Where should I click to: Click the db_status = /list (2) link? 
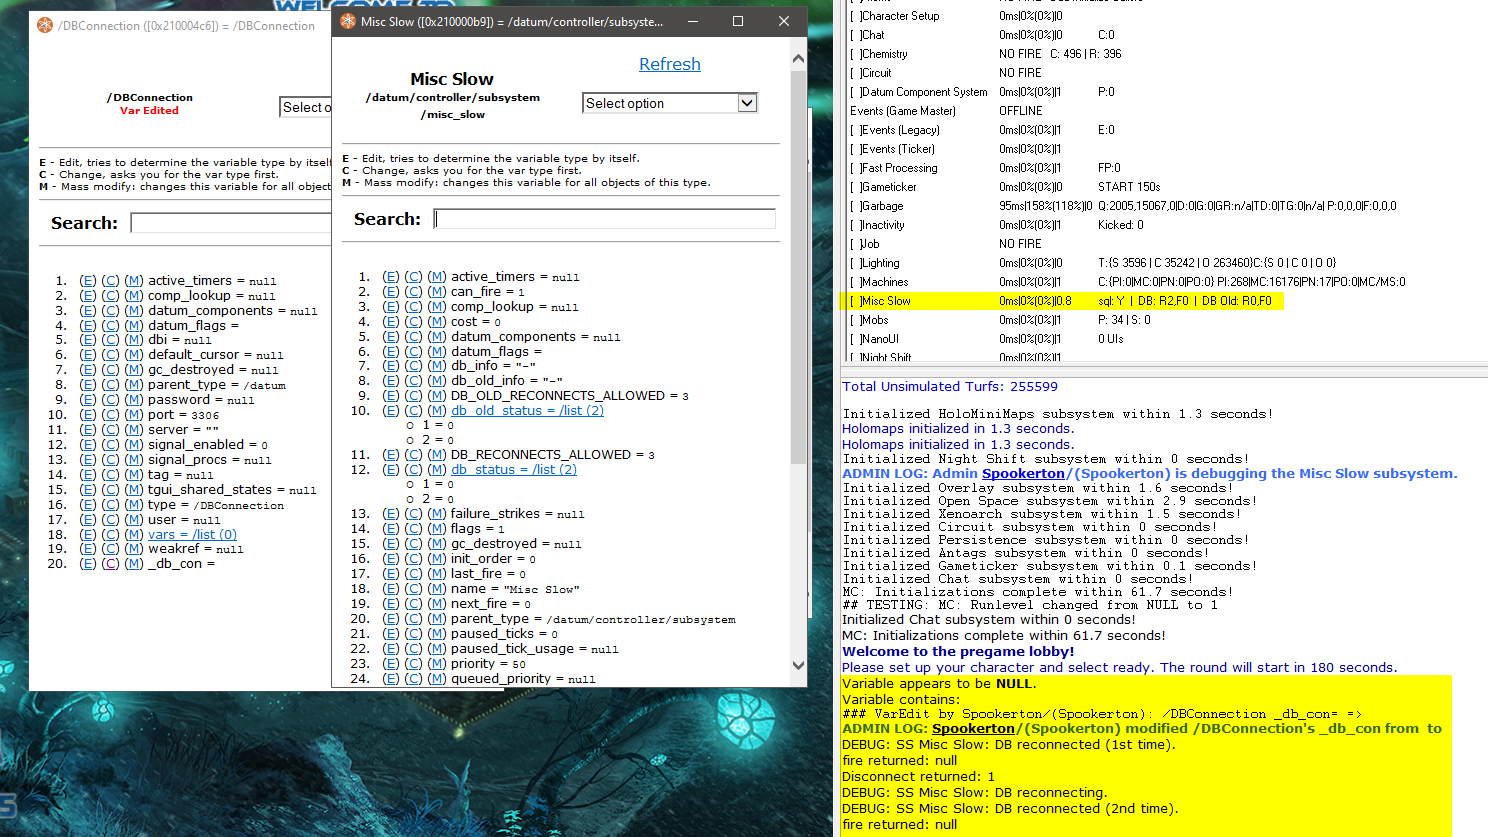pyautogui.click(x=513, y=470)
